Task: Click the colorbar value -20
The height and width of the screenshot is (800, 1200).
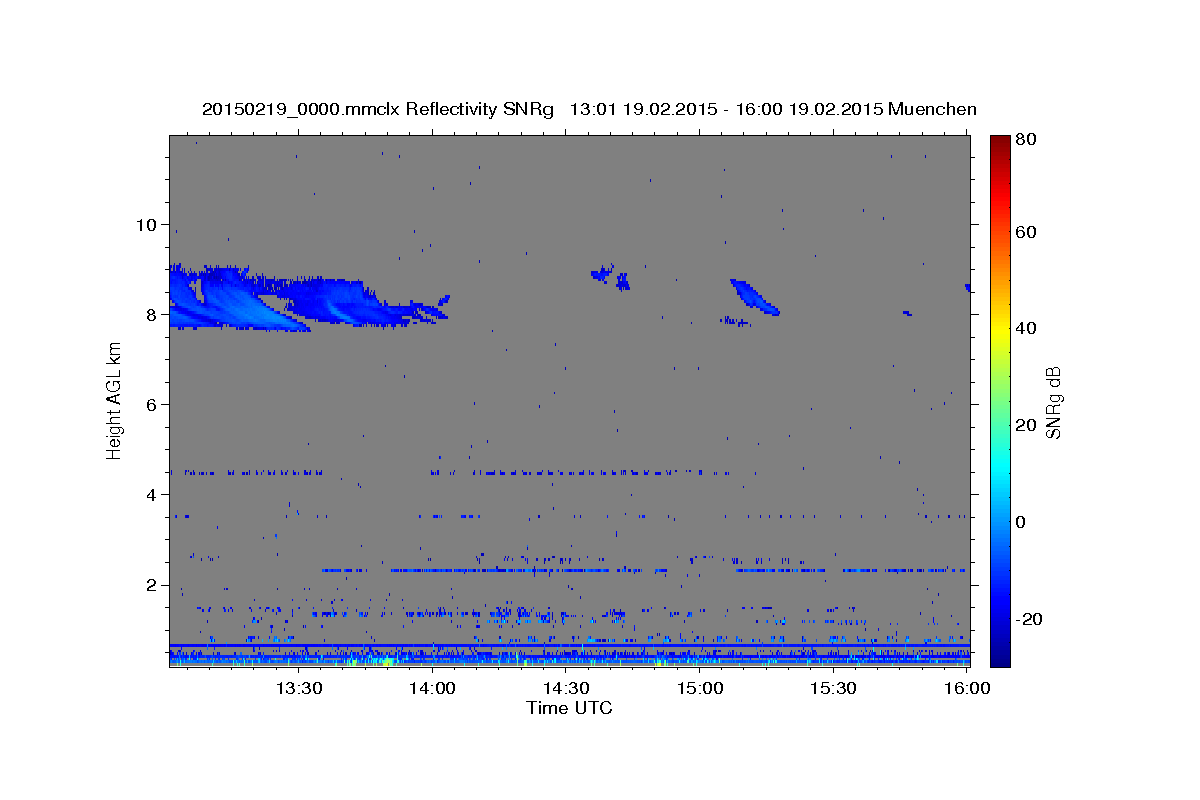Action: coord(1029,619)
